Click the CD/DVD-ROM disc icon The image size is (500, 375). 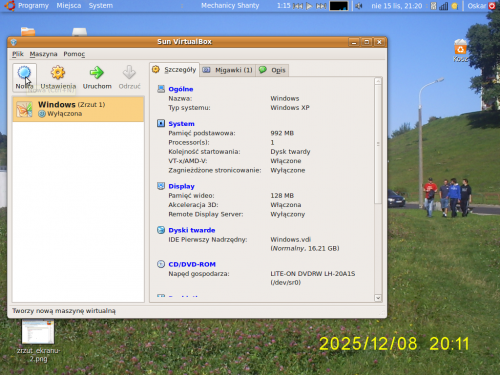click(x=161, y=264)
